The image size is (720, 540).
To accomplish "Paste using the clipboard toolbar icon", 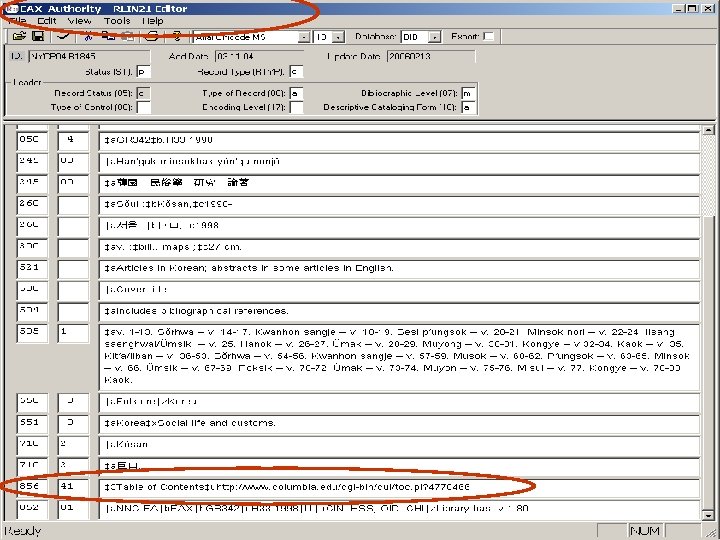I will click(x=128, y=36).
